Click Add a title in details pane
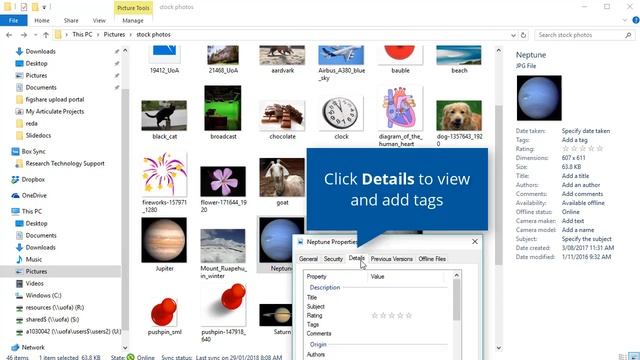The width and height of the screenshot is (640, 360). [x=575, y=176]
